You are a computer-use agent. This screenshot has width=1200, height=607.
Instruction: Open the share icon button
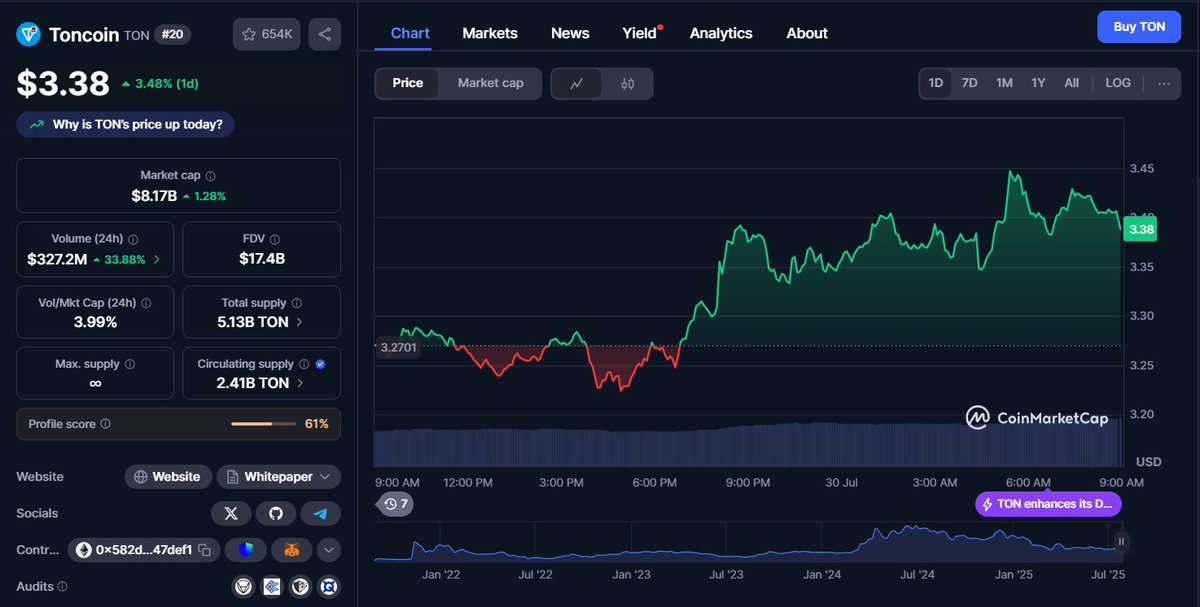coord(325,34)
